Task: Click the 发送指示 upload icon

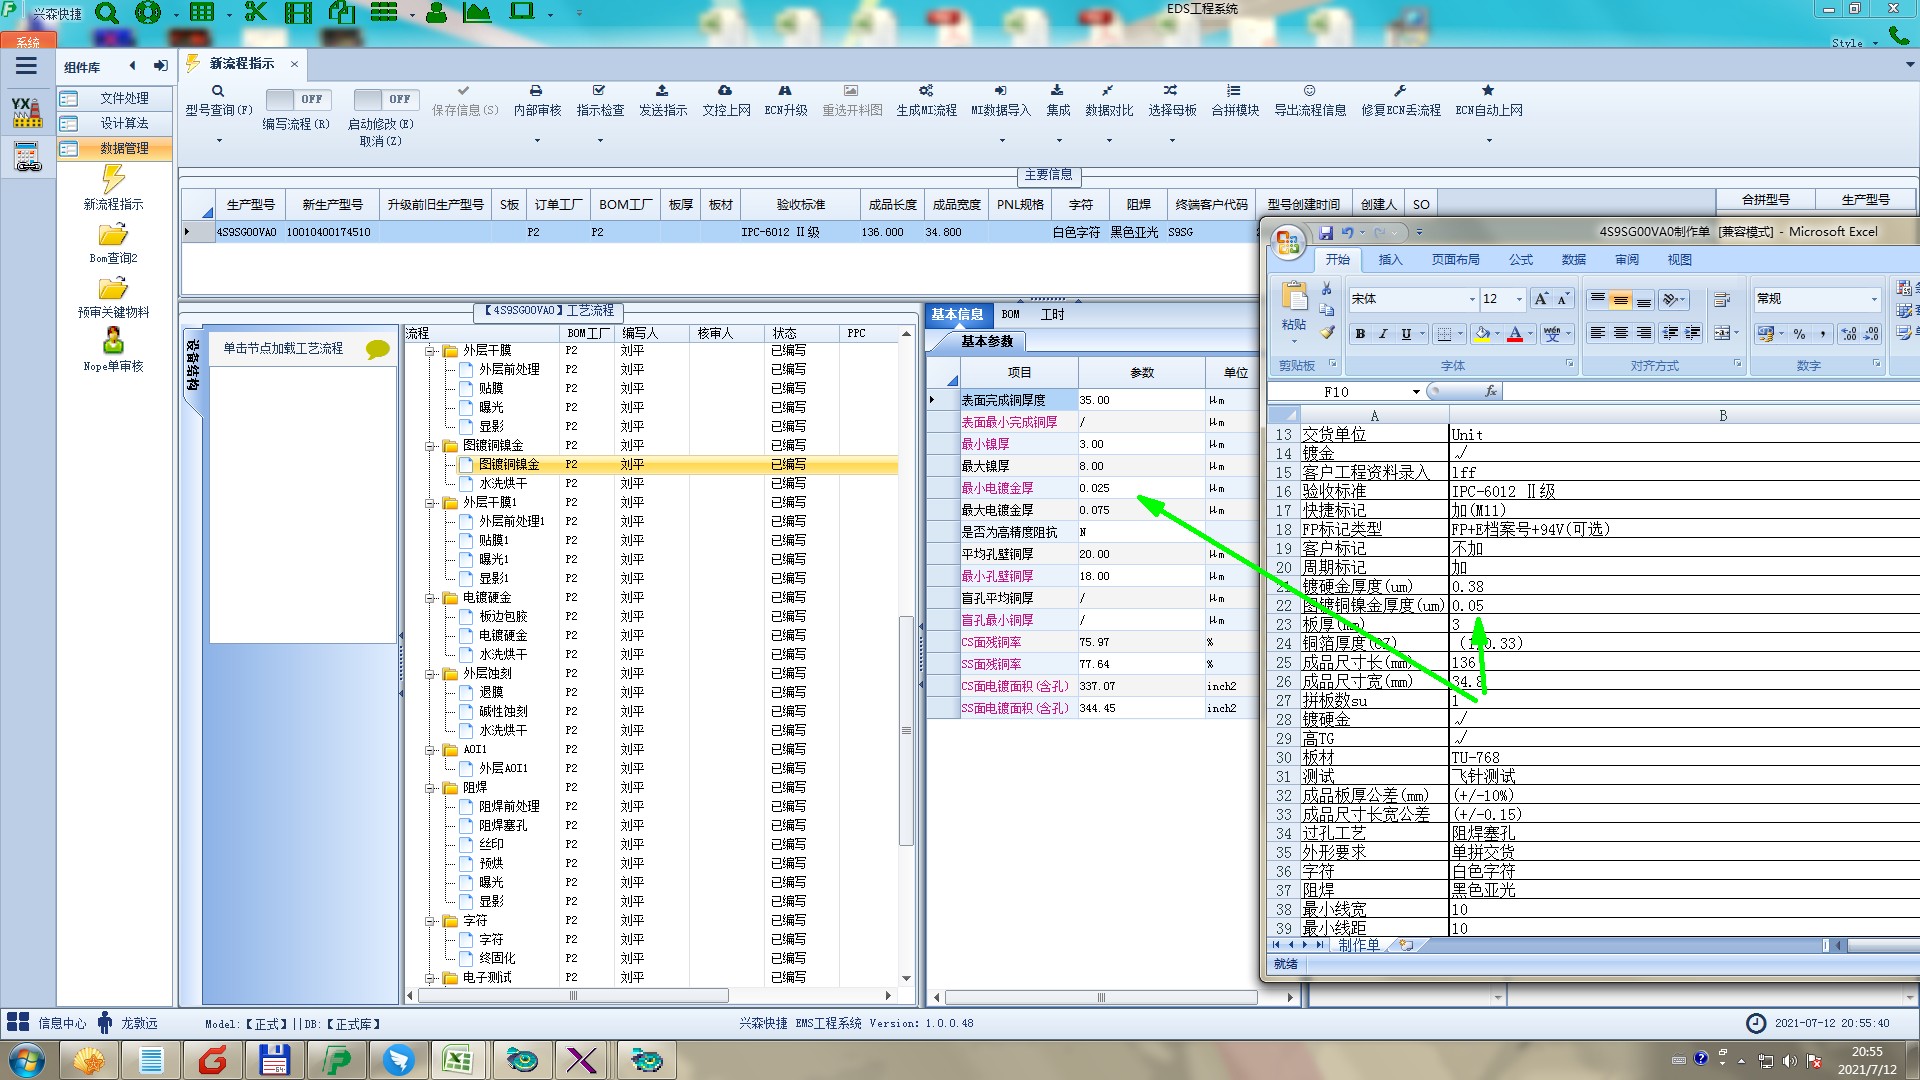Action: pos(662,91)
